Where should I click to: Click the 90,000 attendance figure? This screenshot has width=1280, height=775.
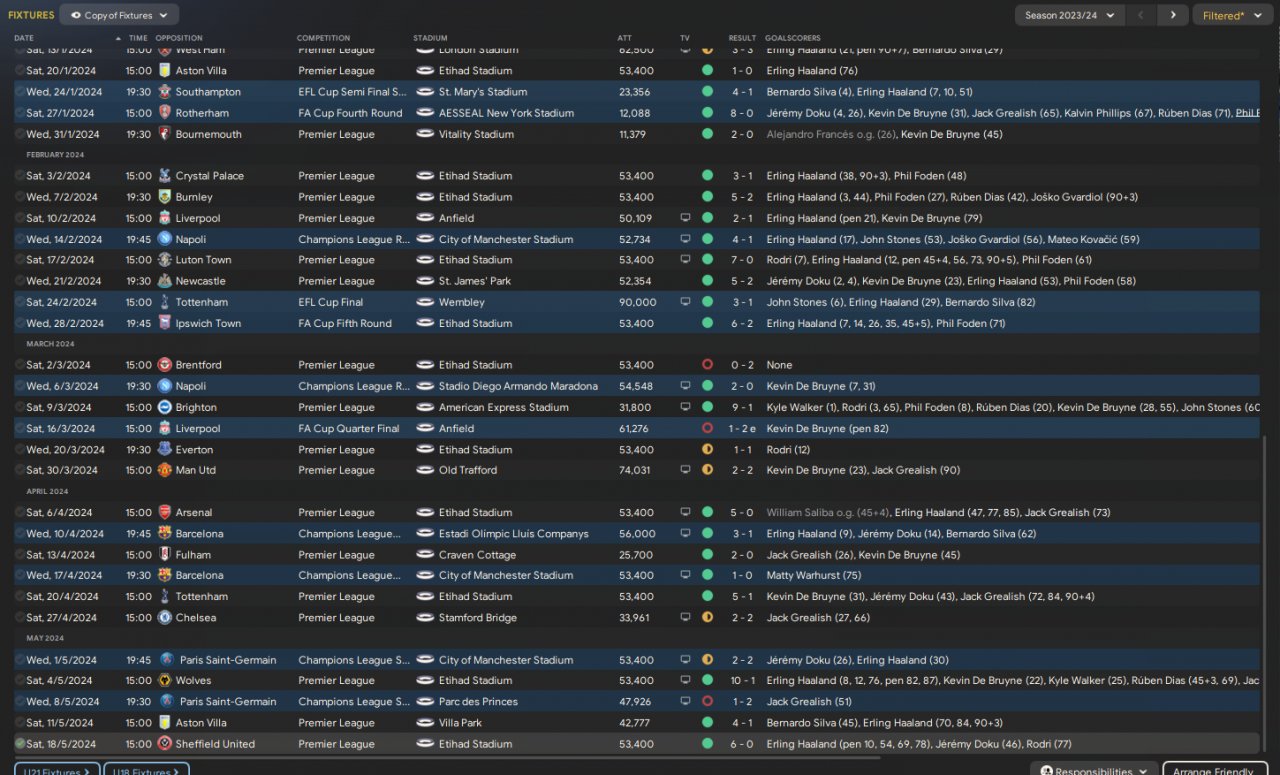[638, 302]
